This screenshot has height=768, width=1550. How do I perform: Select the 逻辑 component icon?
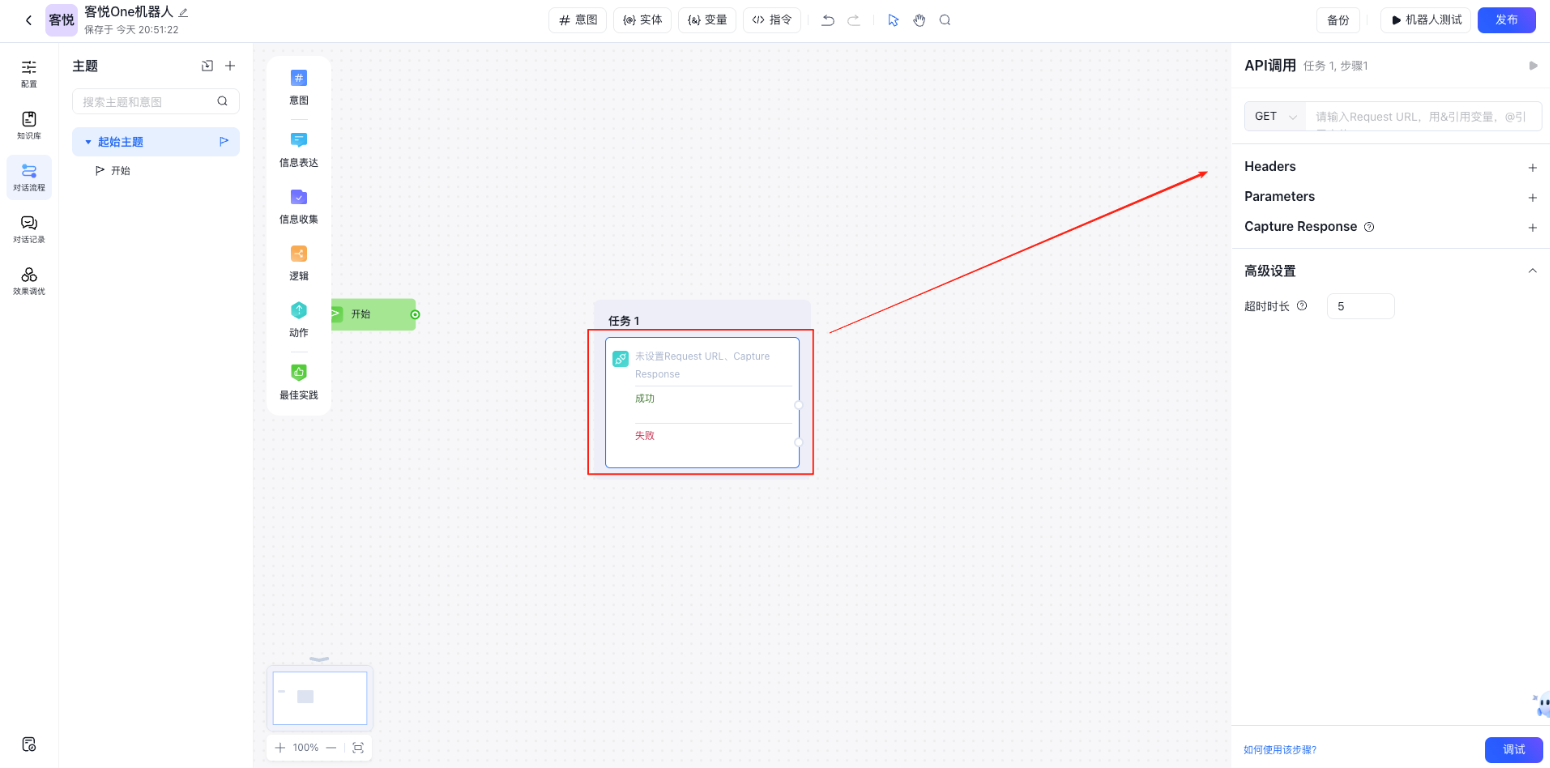[299, 254]
